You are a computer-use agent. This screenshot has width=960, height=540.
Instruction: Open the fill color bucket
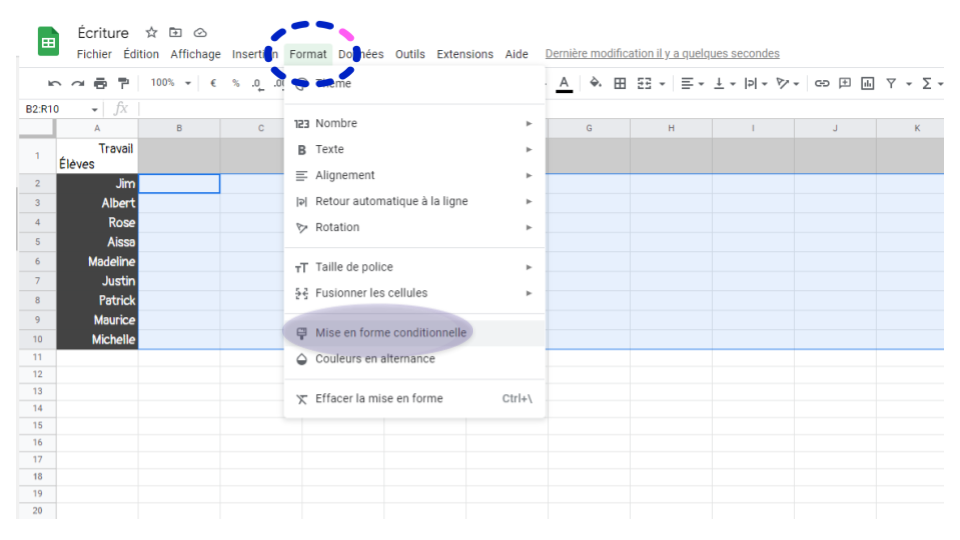pyautogui.click(x=596, y=83)
